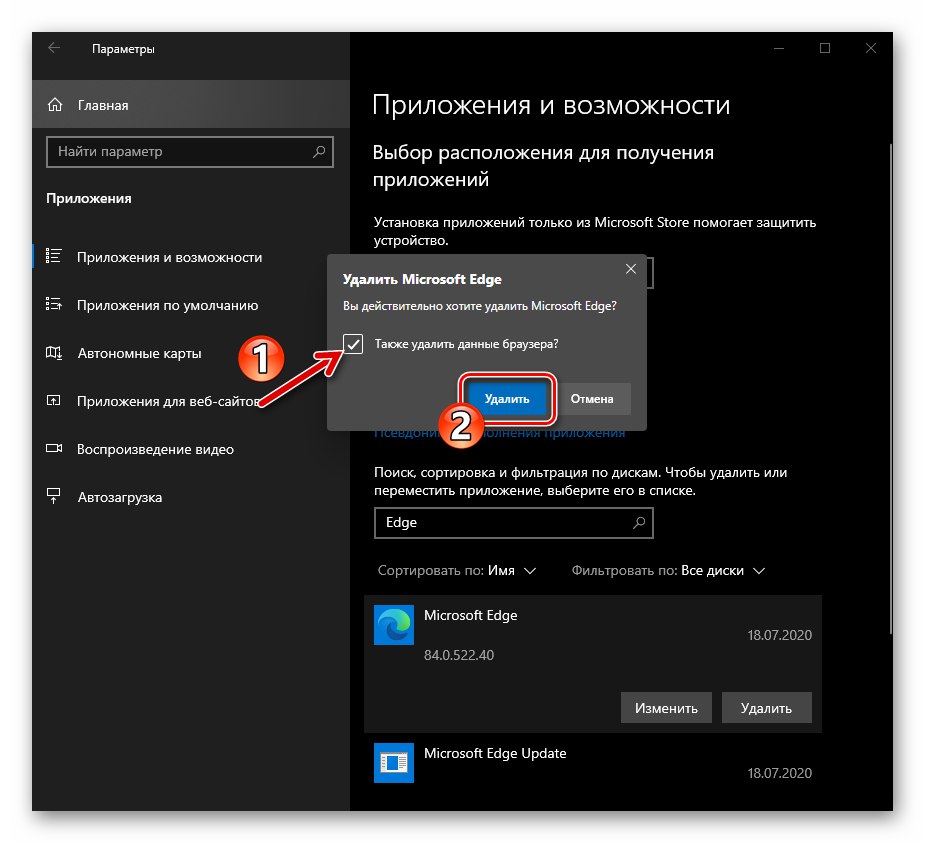Select Приложения и возможности menu item
Screen dimensions: 925x843
(x=191, y=257)
